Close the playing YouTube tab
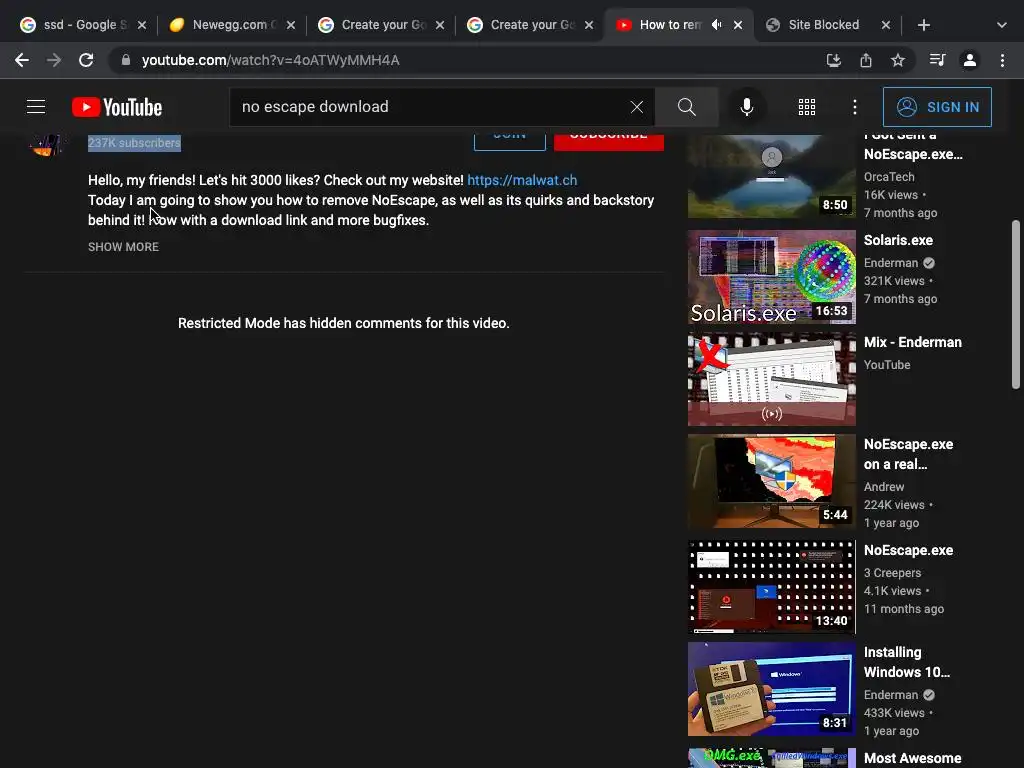 tap(737, 25)
